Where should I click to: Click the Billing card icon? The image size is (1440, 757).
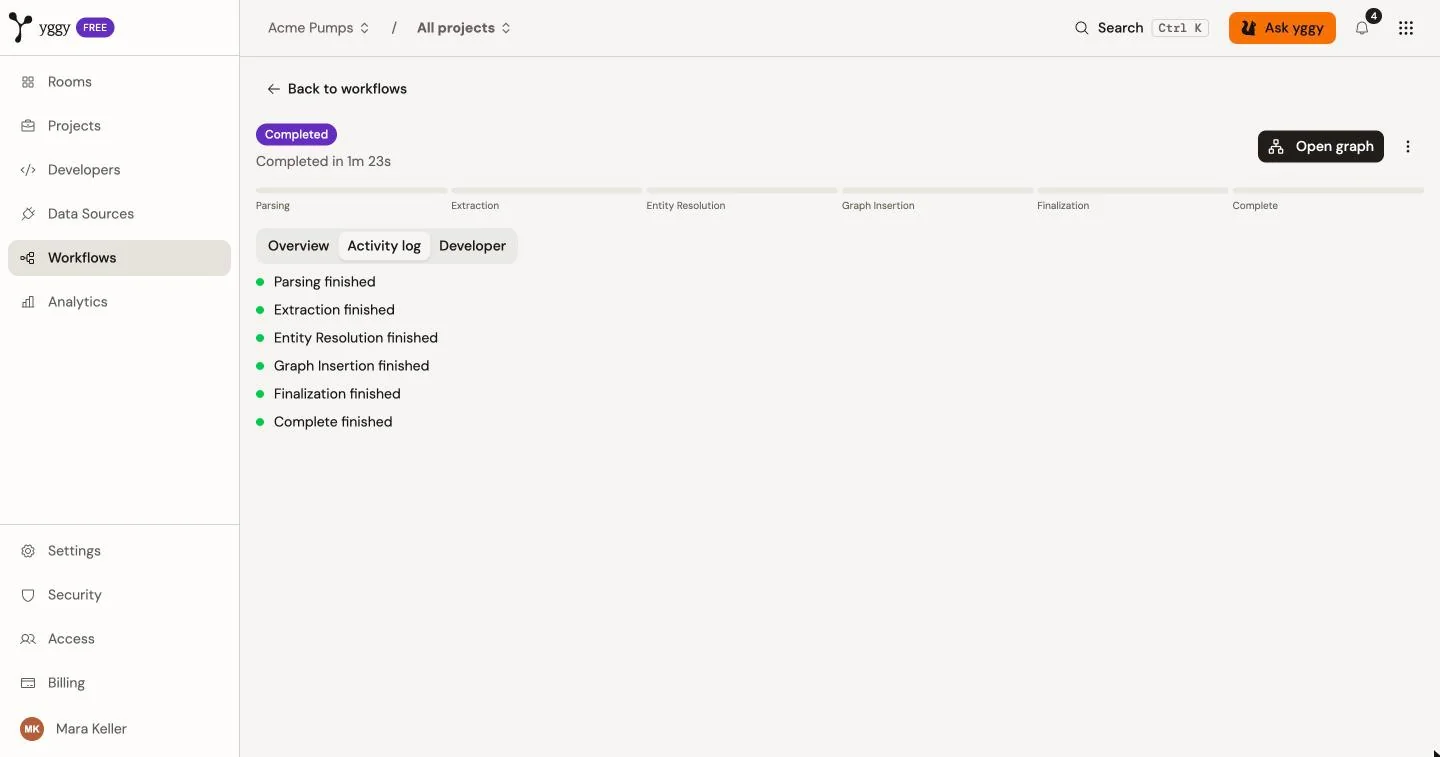click(28, 683)
